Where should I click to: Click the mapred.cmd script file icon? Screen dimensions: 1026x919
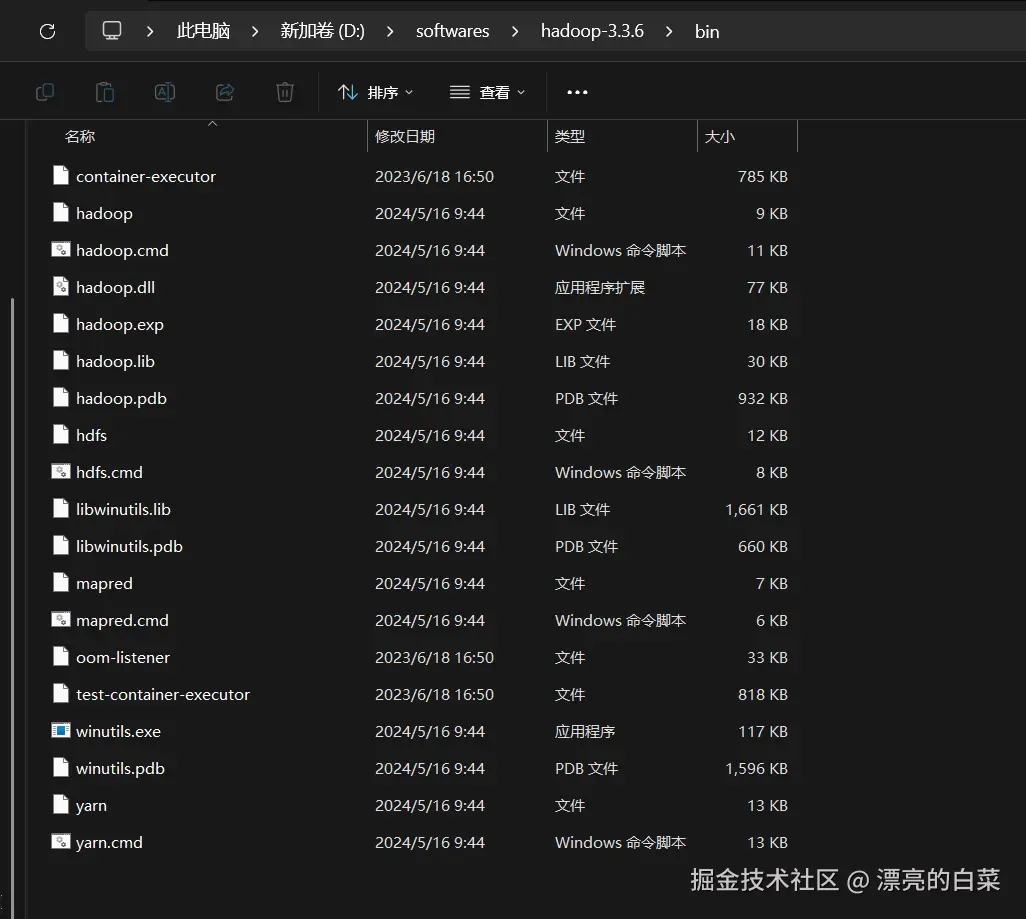point(61,619)
